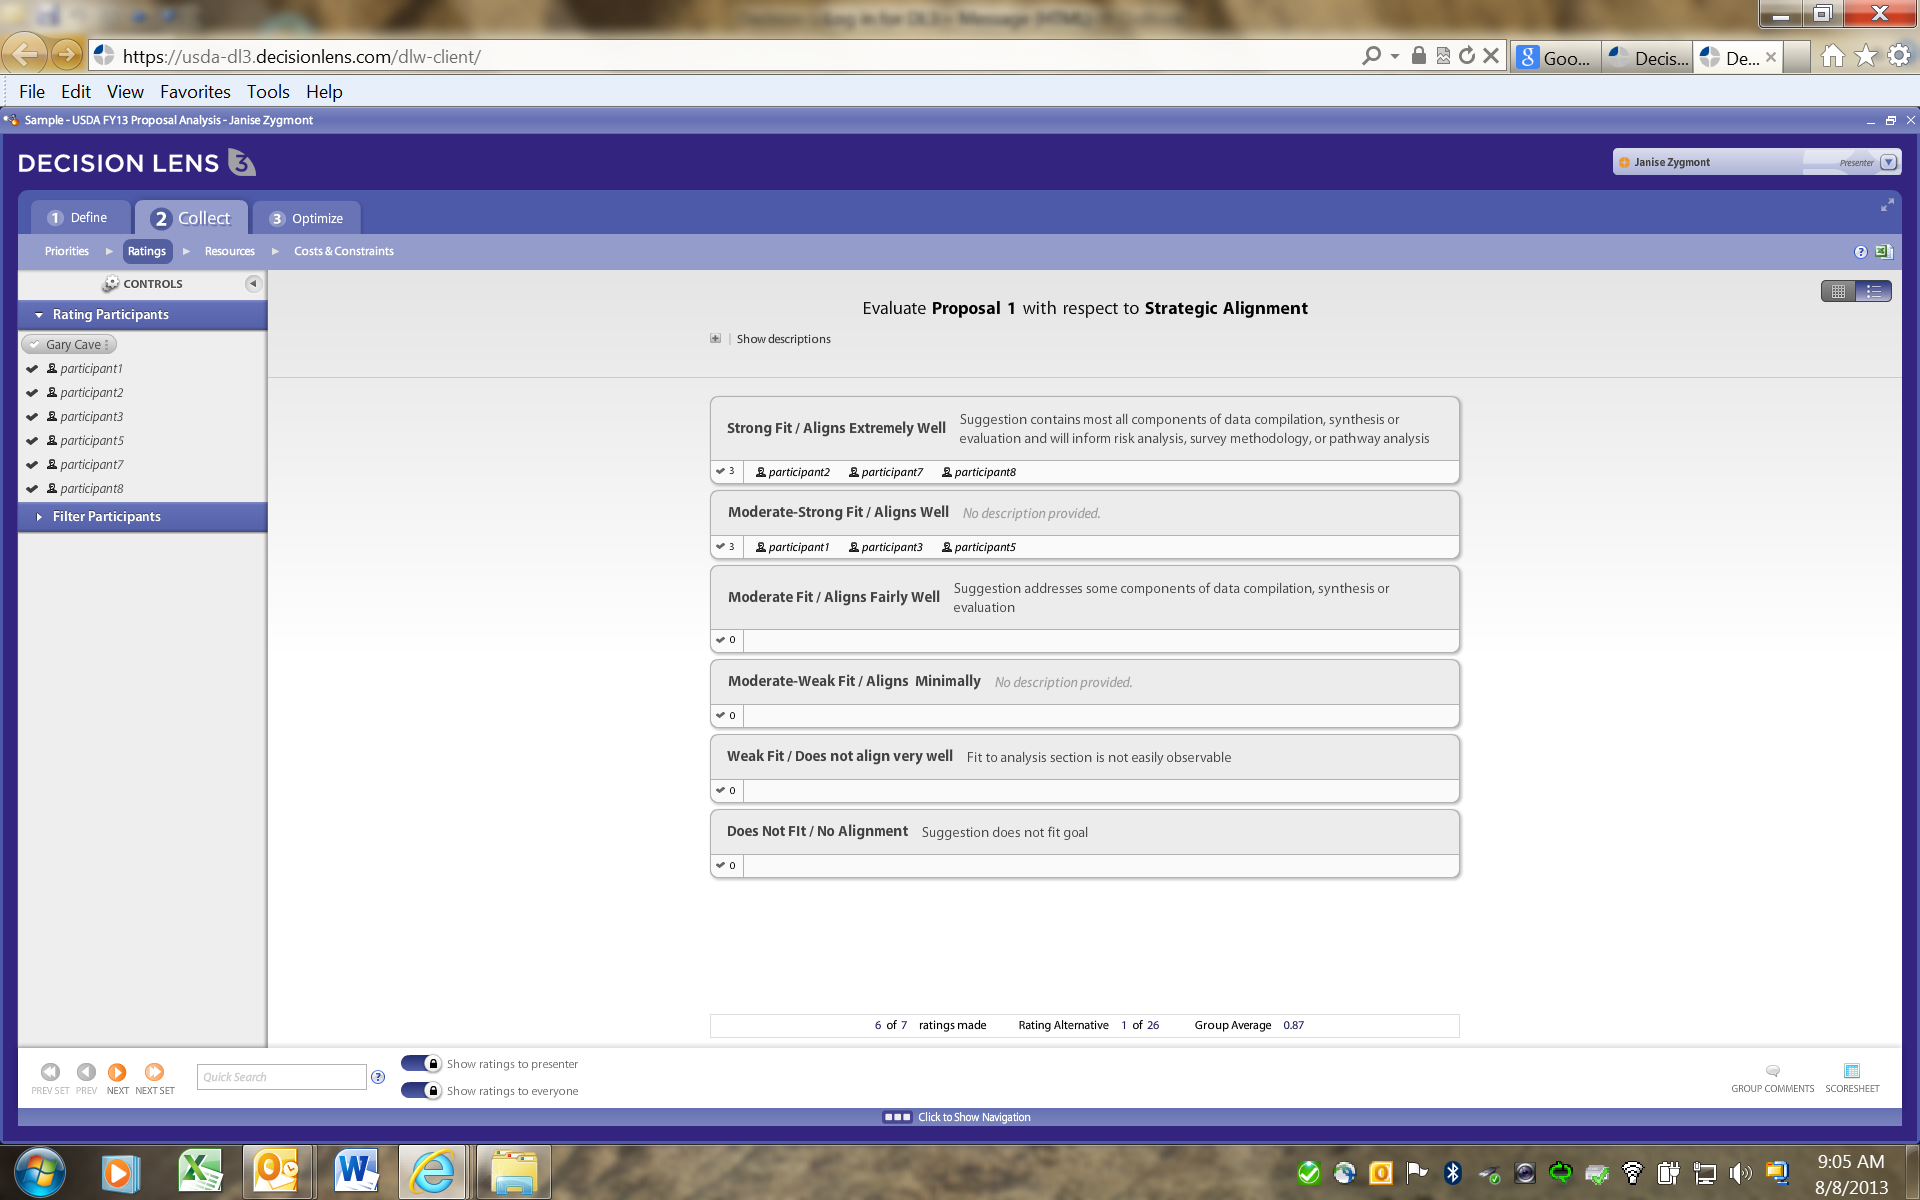Collapse the Controls panel arrow
The height and width of the screenshot is (1200, 1920).
tap(253, 284)
